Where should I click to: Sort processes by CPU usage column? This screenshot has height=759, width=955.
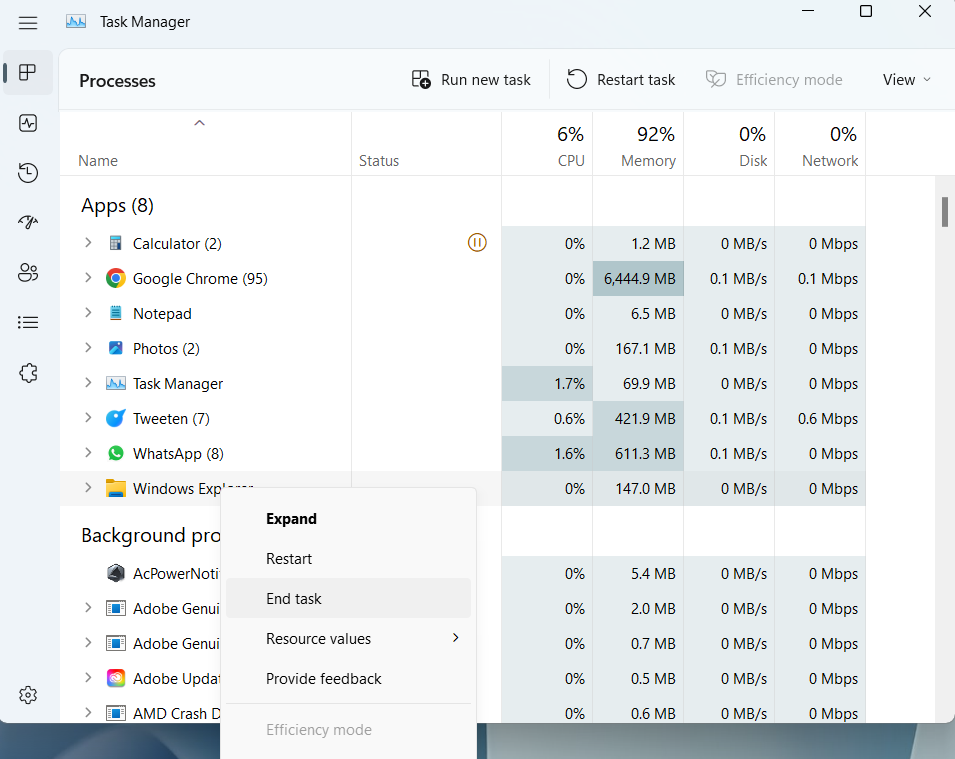tap(547, 145)
